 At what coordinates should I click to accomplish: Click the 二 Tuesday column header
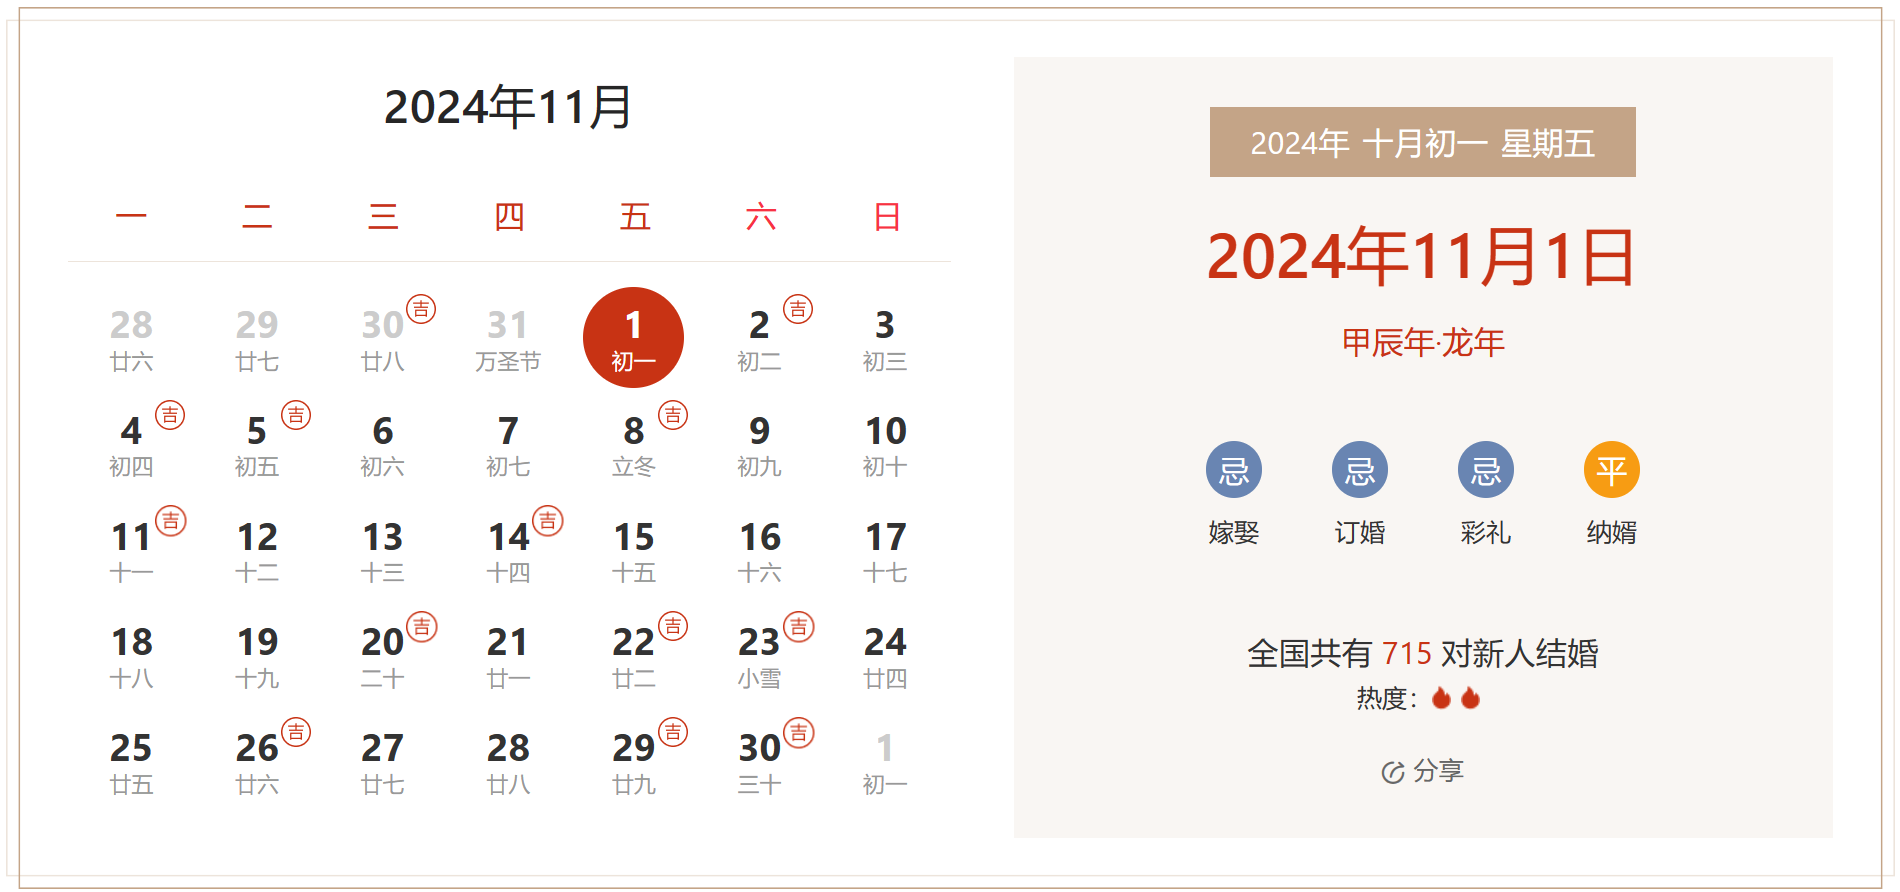pyautogui.click(x=257, y=216)
